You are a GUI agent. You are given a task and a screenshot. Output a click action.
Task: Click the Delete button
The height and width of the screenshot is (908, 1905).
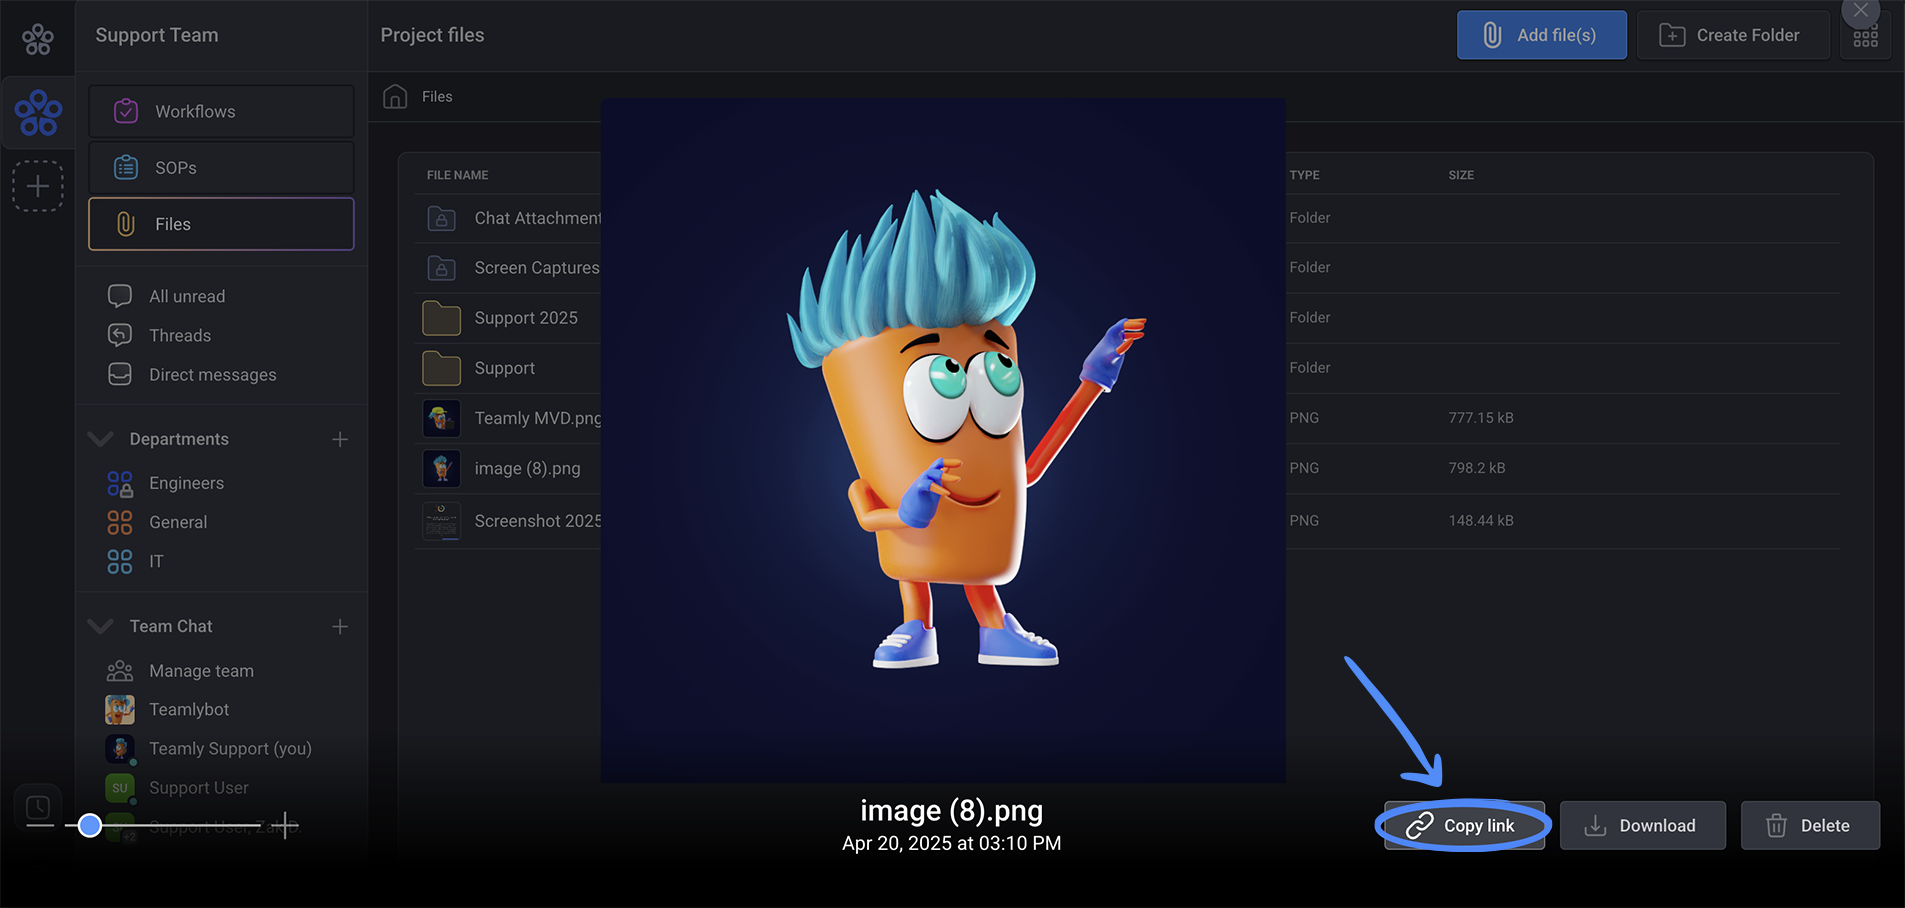click(x=1810, y=826)
